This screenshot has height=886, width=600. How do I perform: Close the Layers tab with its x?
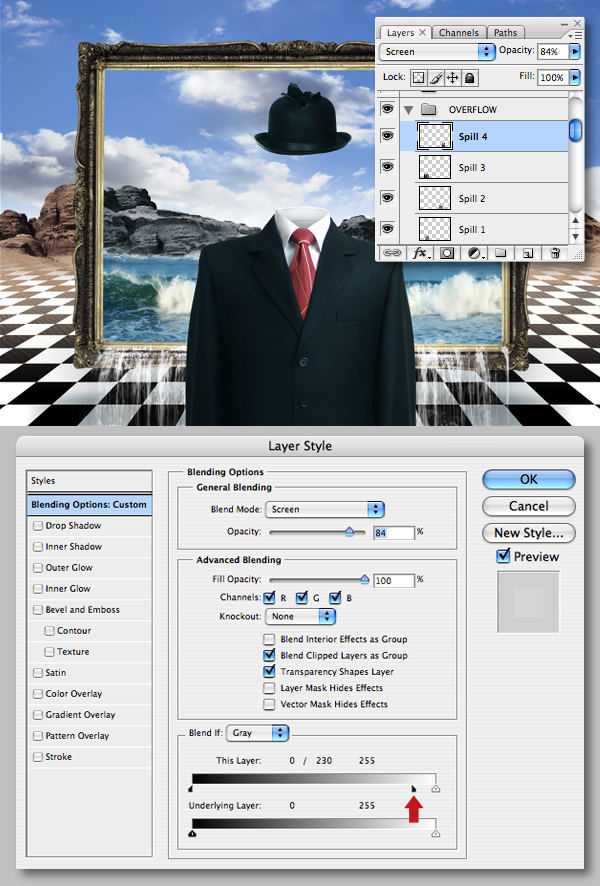[x=422, y=32]
